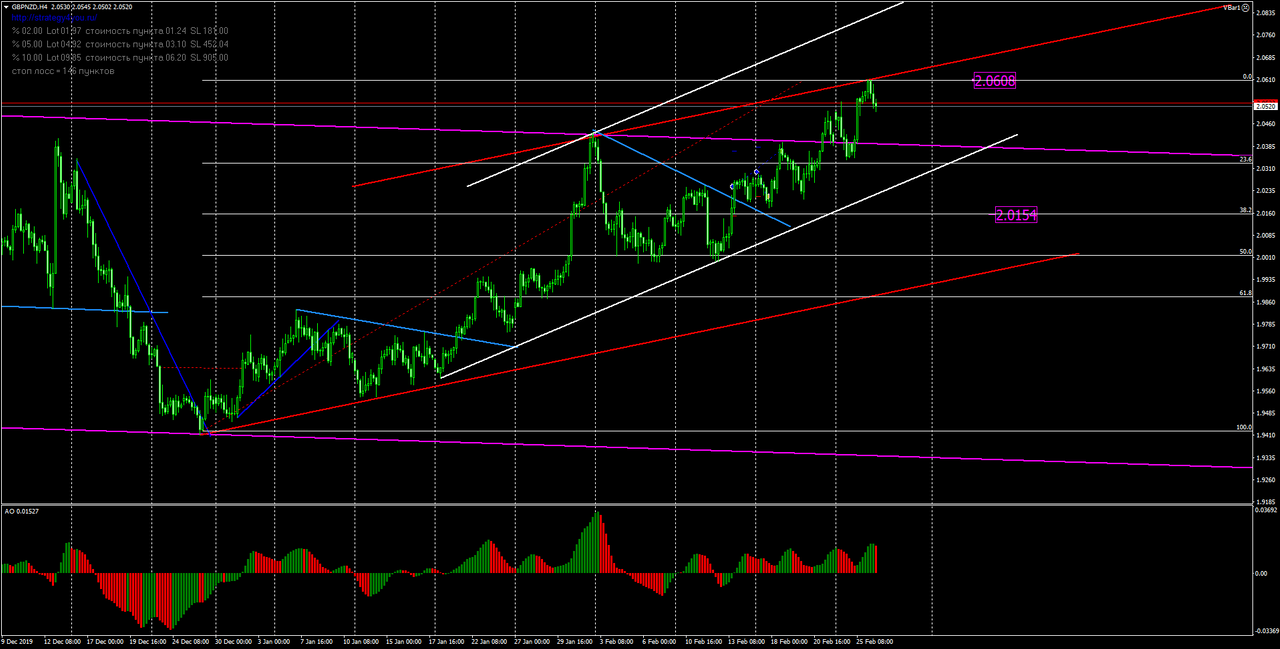The height and width of the screenshot is (649, 1280).
Task: Click the Fibonacci 100.0 level label
Action: (1244, 427)
